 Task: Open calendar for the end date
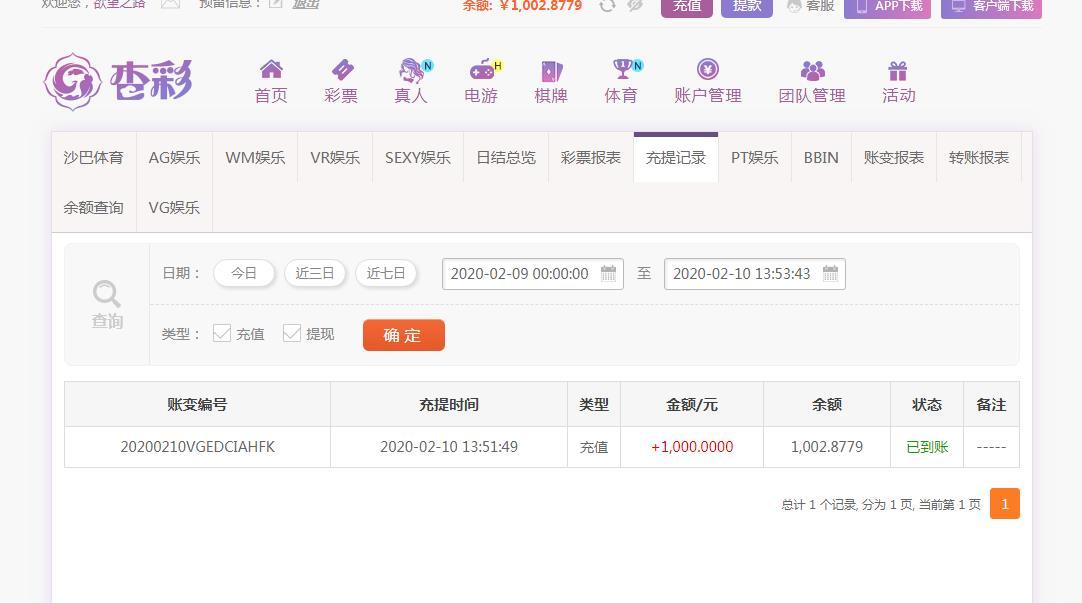830,273
